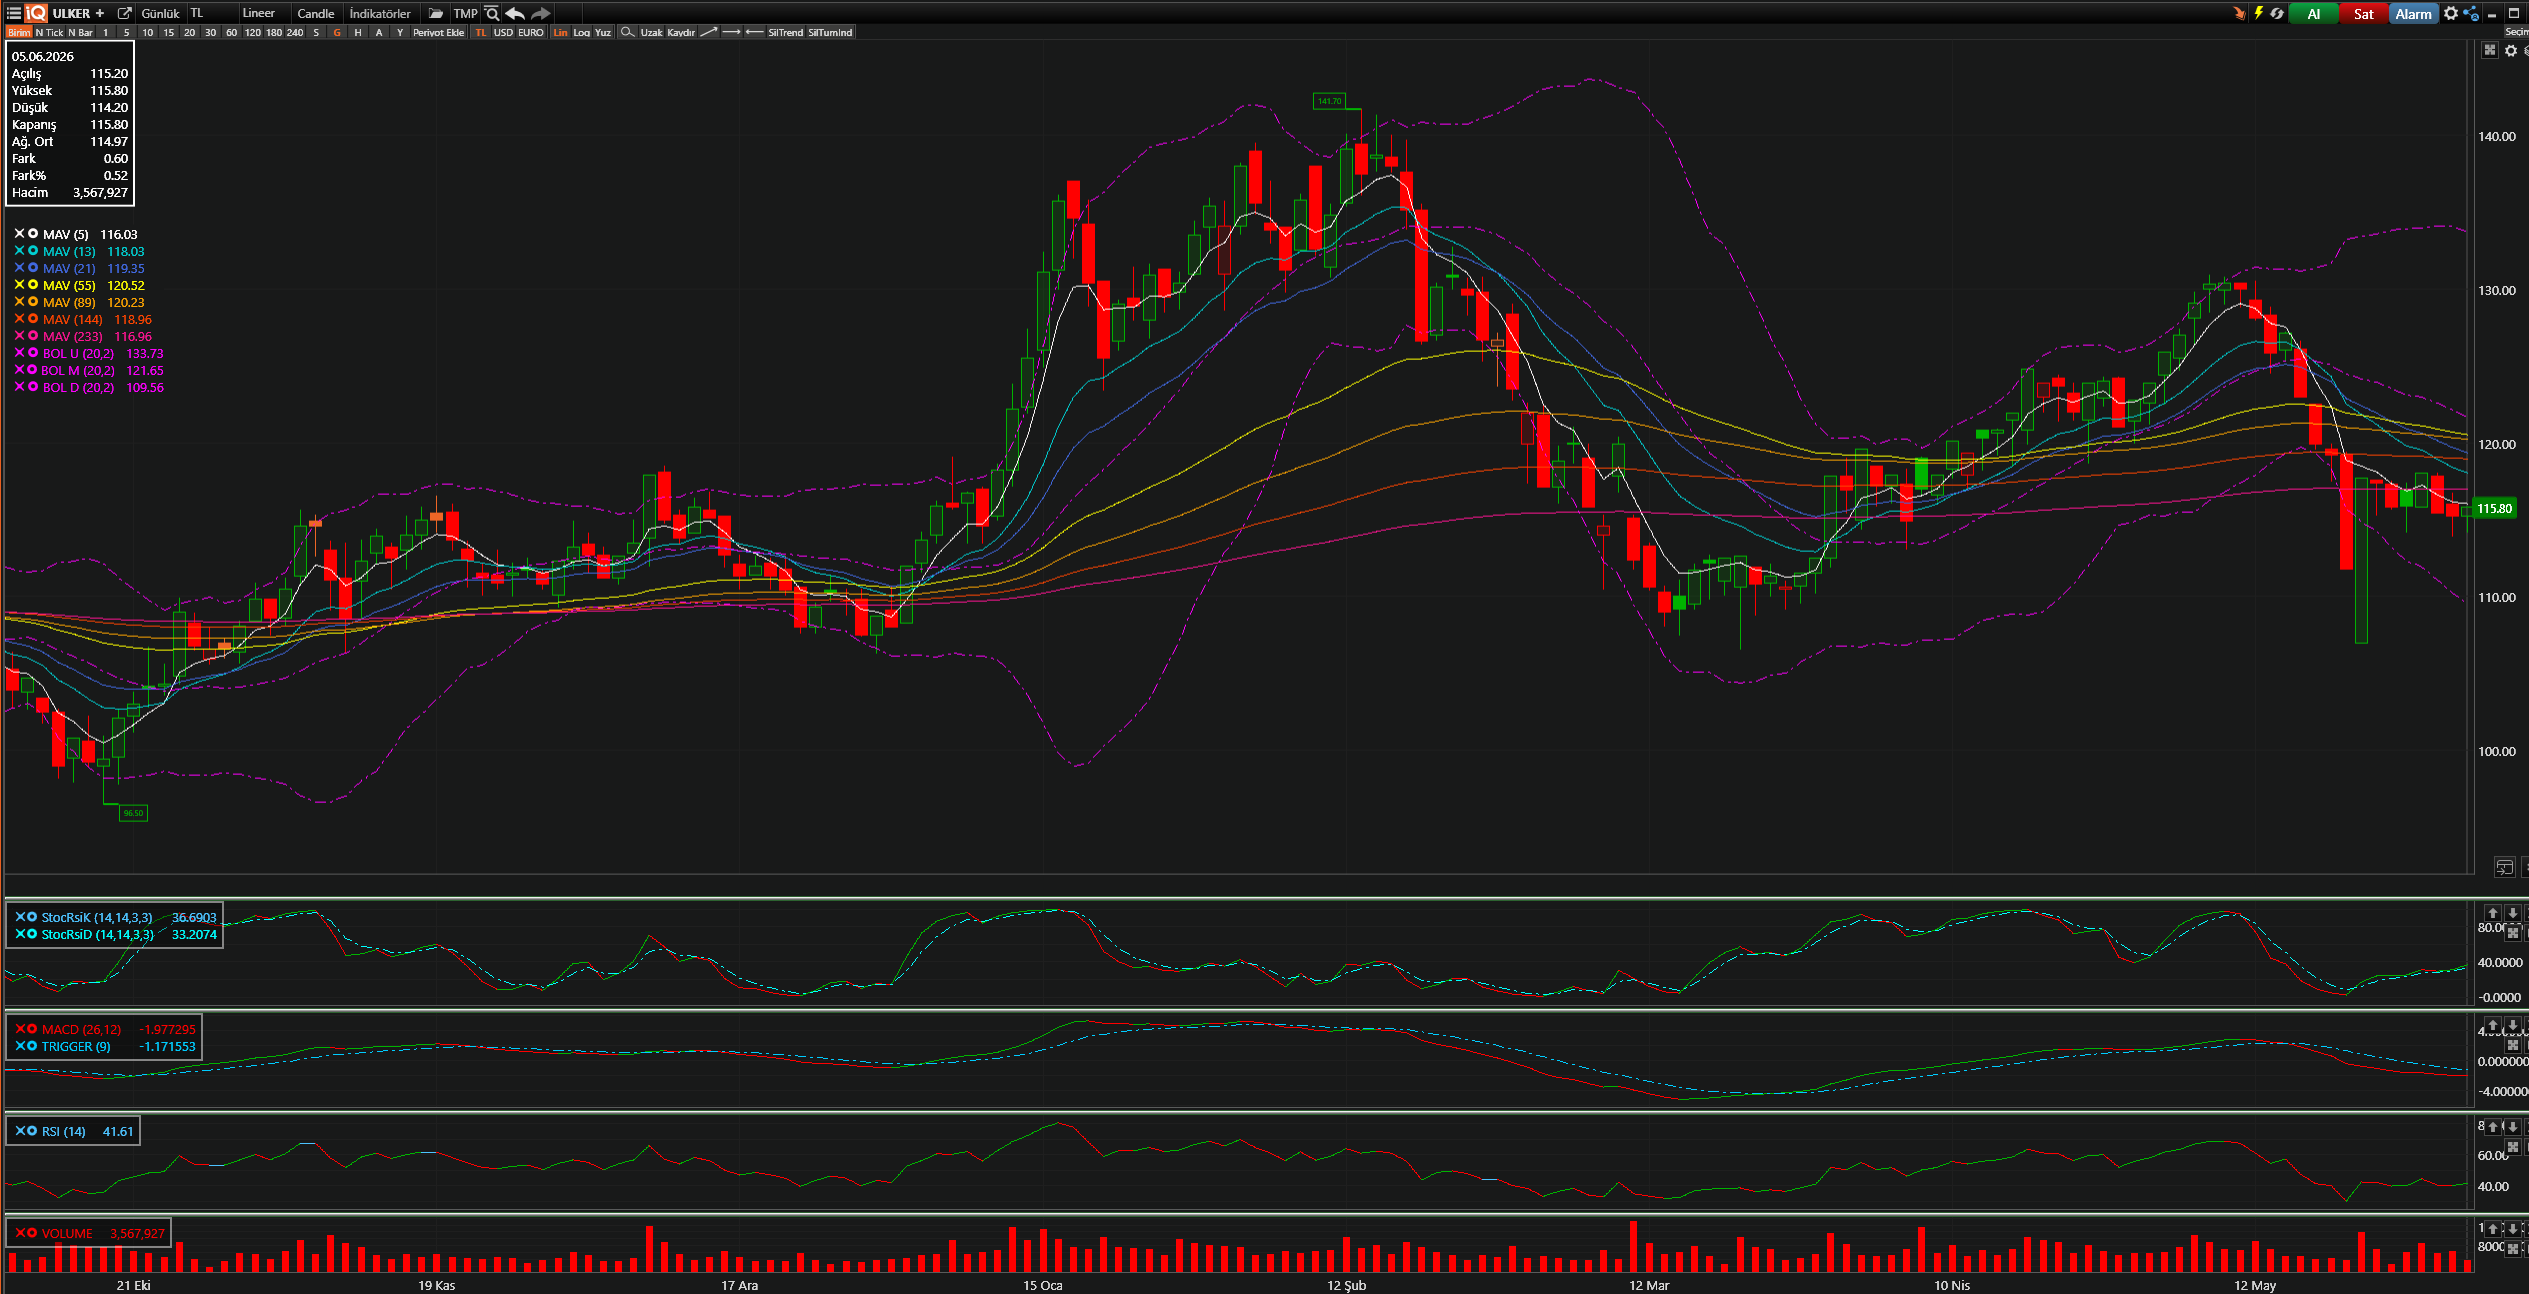Image resolution: width=2529 pixels, height=1294 pixels.
Task: Click the Uzak zoom-out tool
Action: tap(651, 32)
